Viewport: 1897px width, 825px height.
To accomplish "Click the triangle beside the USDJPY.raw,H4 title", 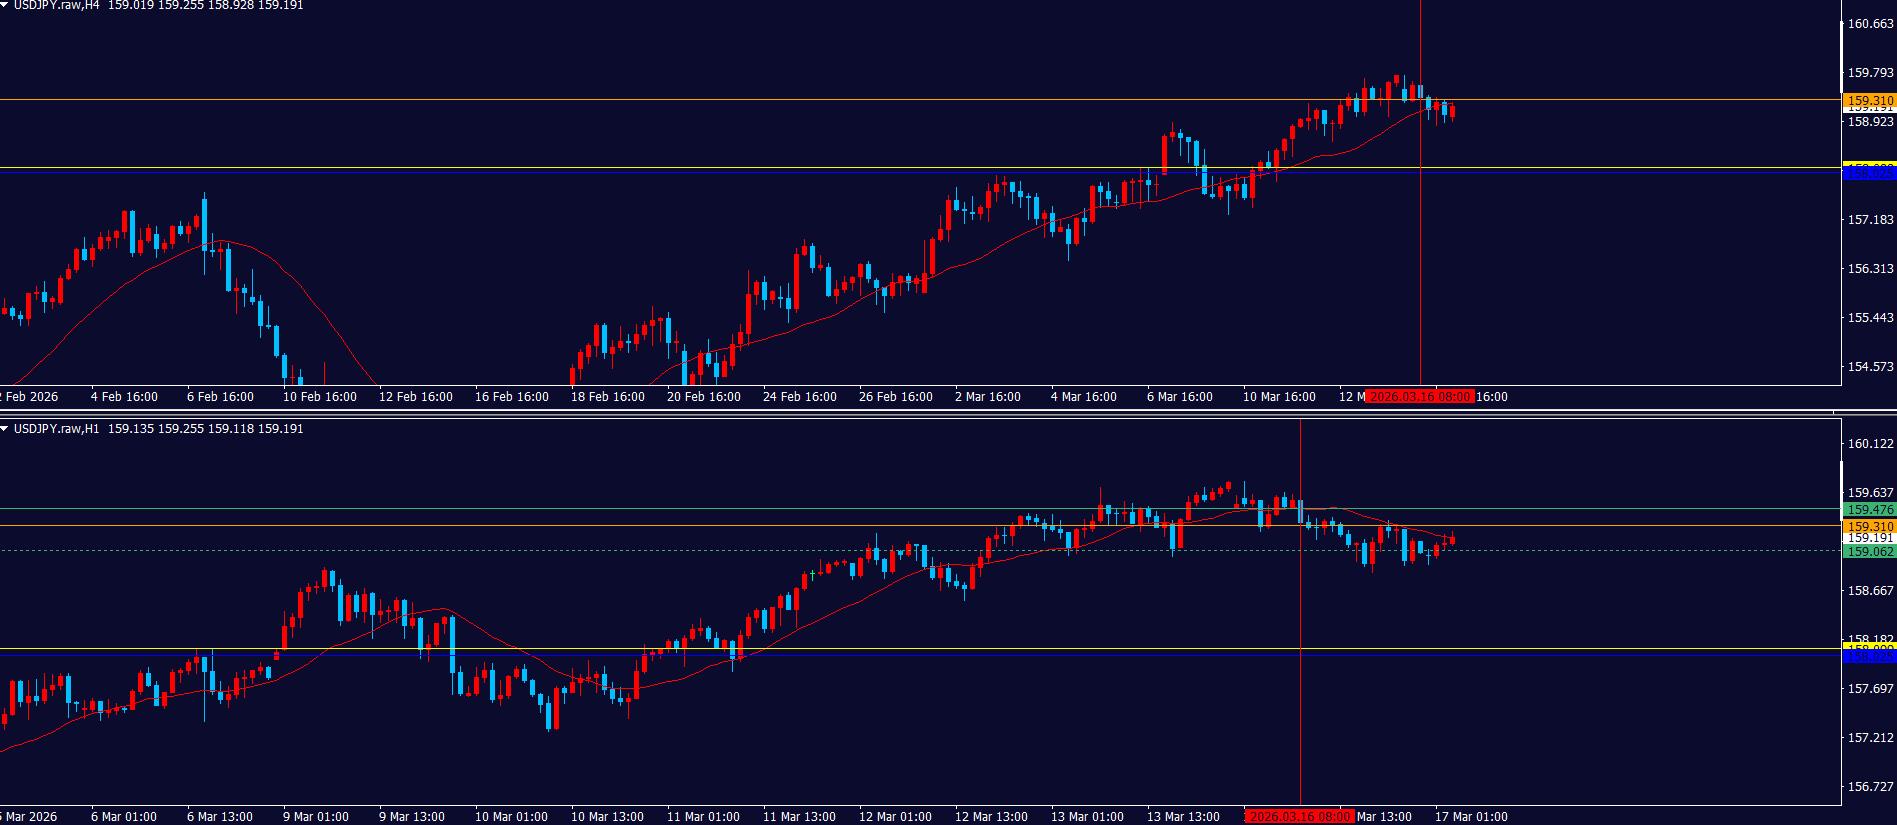I will click(x=5, y=5).
